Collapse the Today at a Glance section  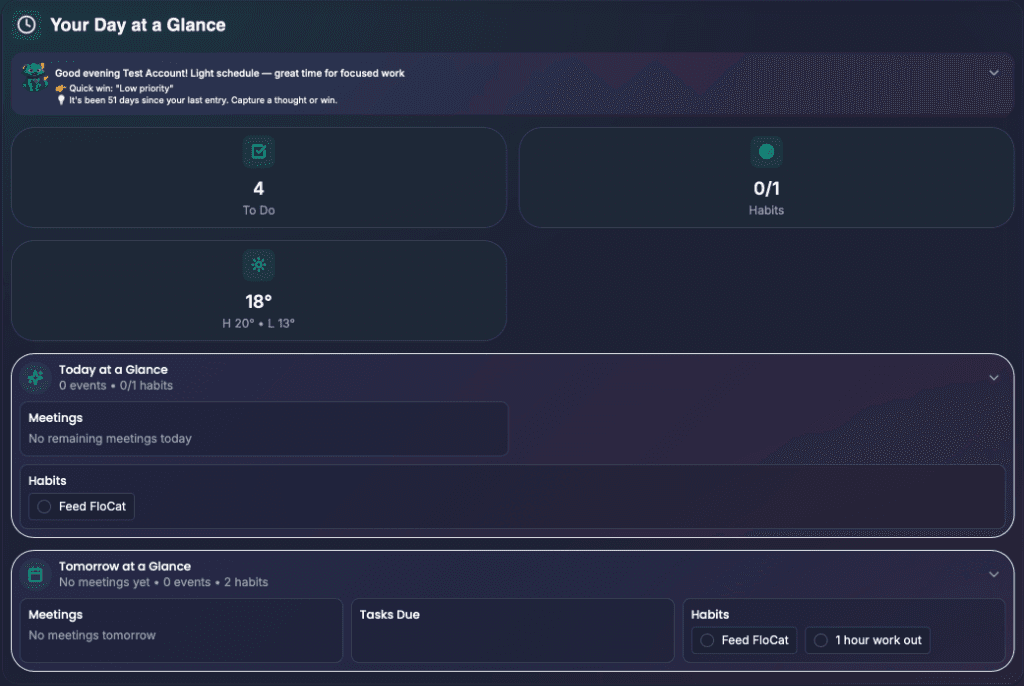click(993, 377)
